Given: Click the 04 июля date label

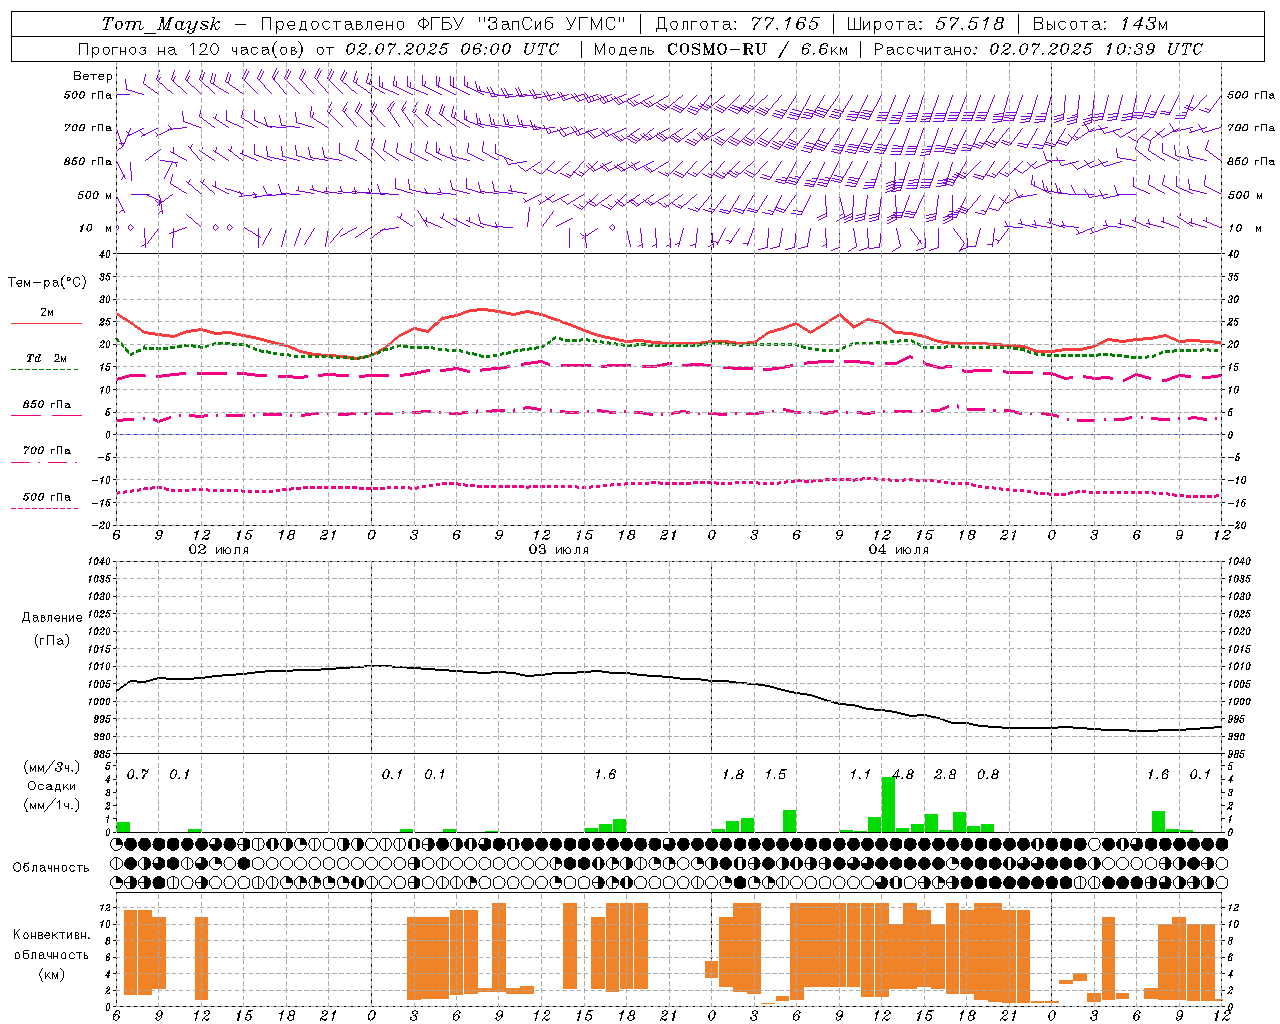Looking at the screenshot, I should (x=898, y=550).
